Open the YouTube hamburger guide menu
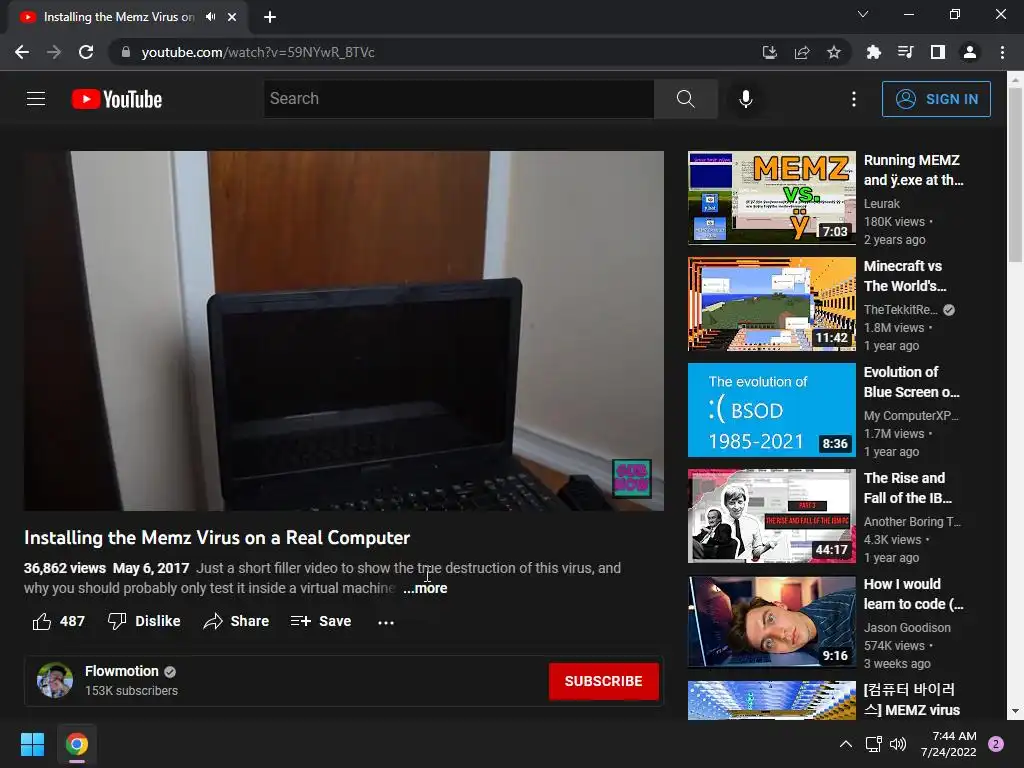The width and height of the screenshot is (1024, 768). [36, 99]
